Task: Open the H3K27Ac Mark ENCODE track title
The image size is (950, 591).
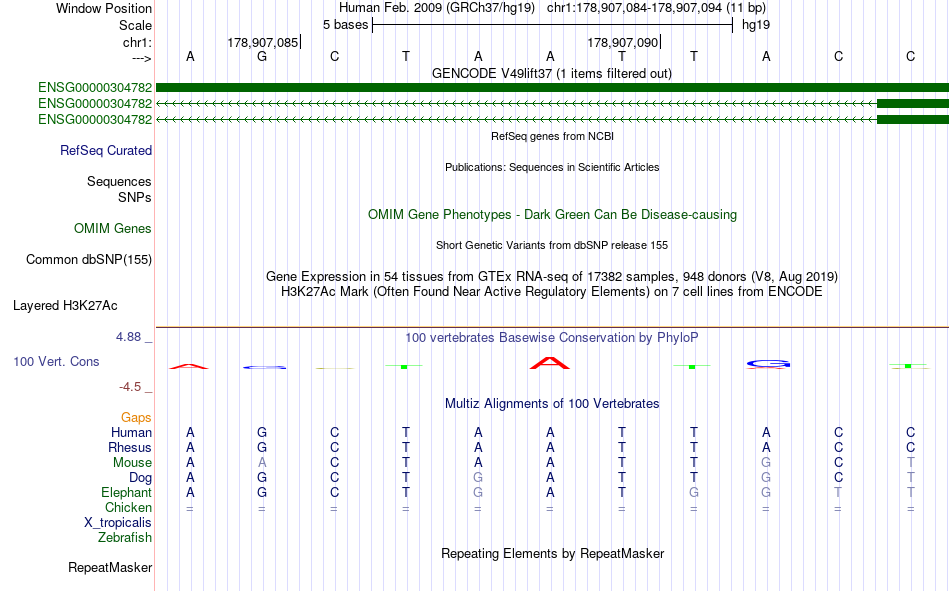Action: click(552, 292)
